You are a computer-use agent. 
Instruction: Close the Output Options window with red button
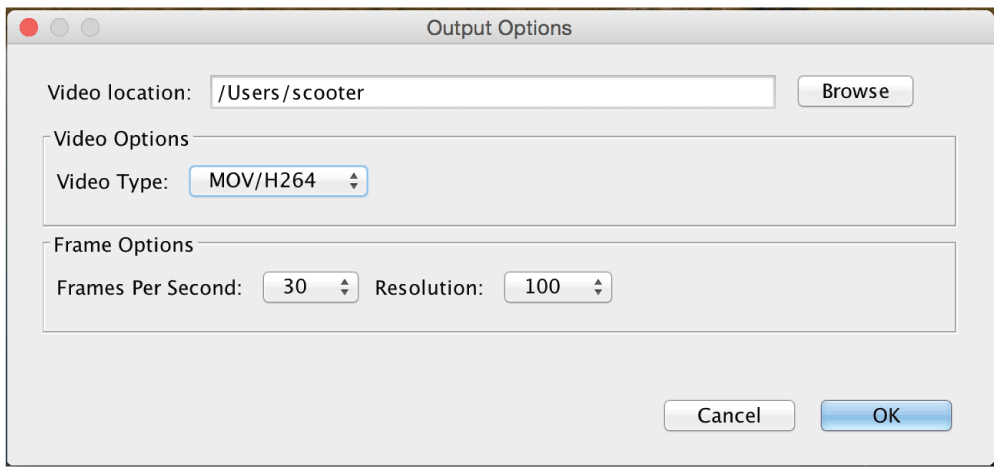29,27
